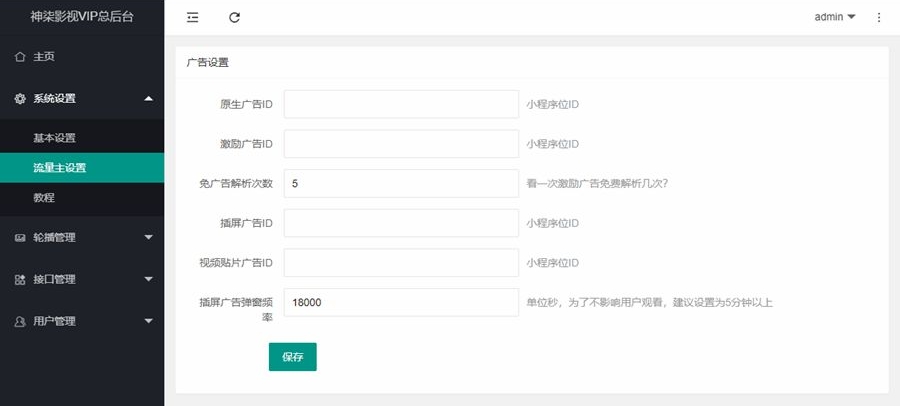The image size is (900, 406).
Task: Open the three-dot more options menu
Action: pyautogui.click(x=879, y=17)
